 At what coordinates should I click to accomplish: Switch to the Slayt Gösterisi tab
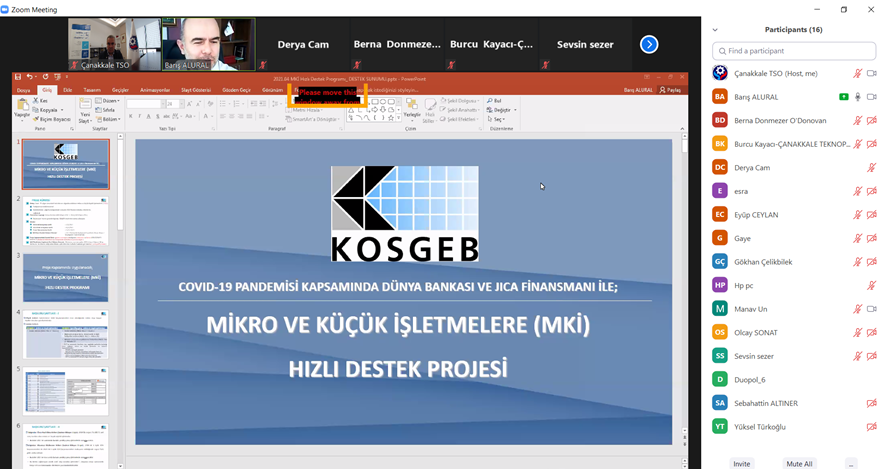(196, 90)
